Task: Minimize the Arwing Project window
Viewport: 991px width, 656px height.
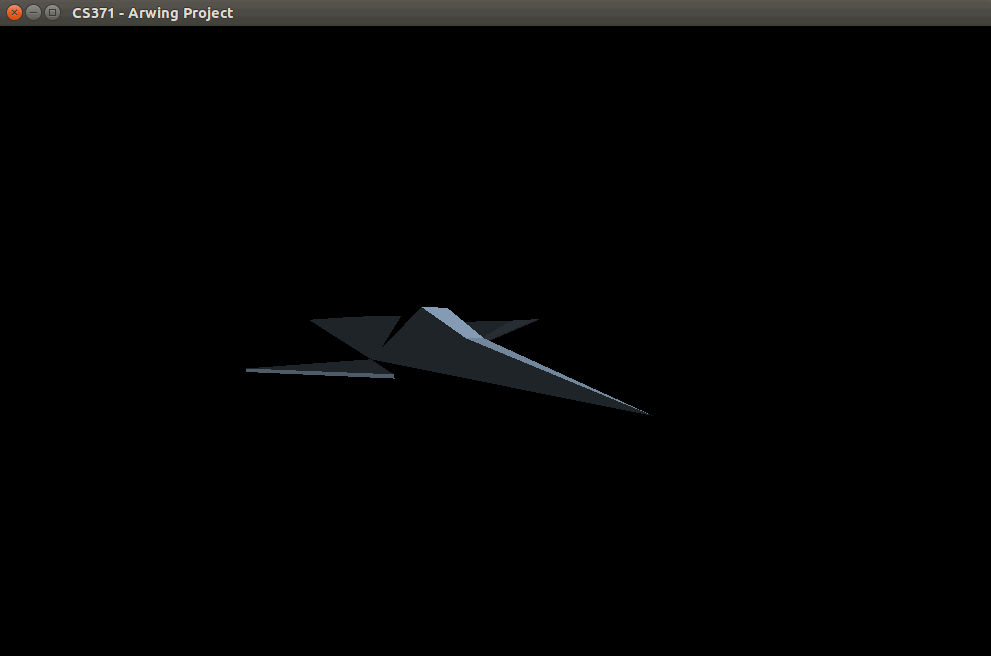Action: tap(33, 12)
